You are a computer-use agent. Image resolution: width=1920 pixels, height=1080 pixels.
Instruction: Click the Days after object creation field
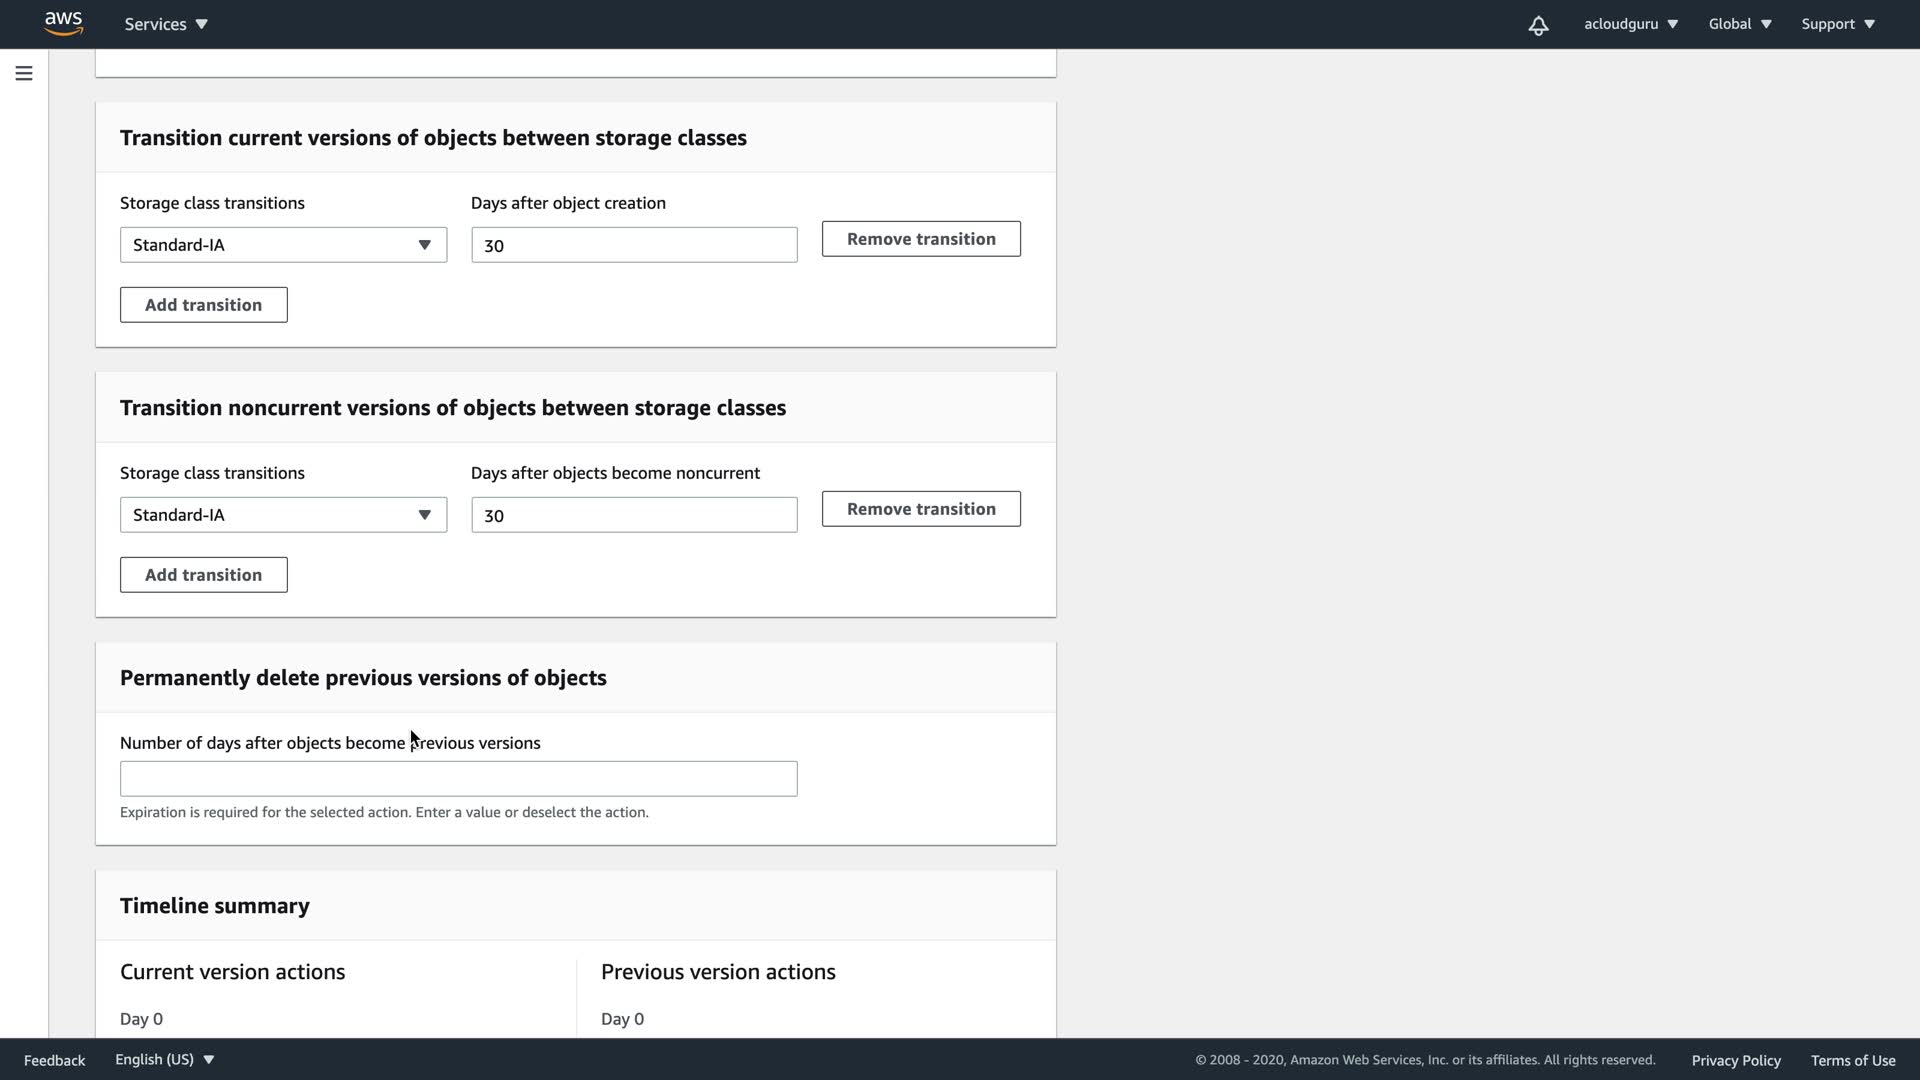point(634,245)
